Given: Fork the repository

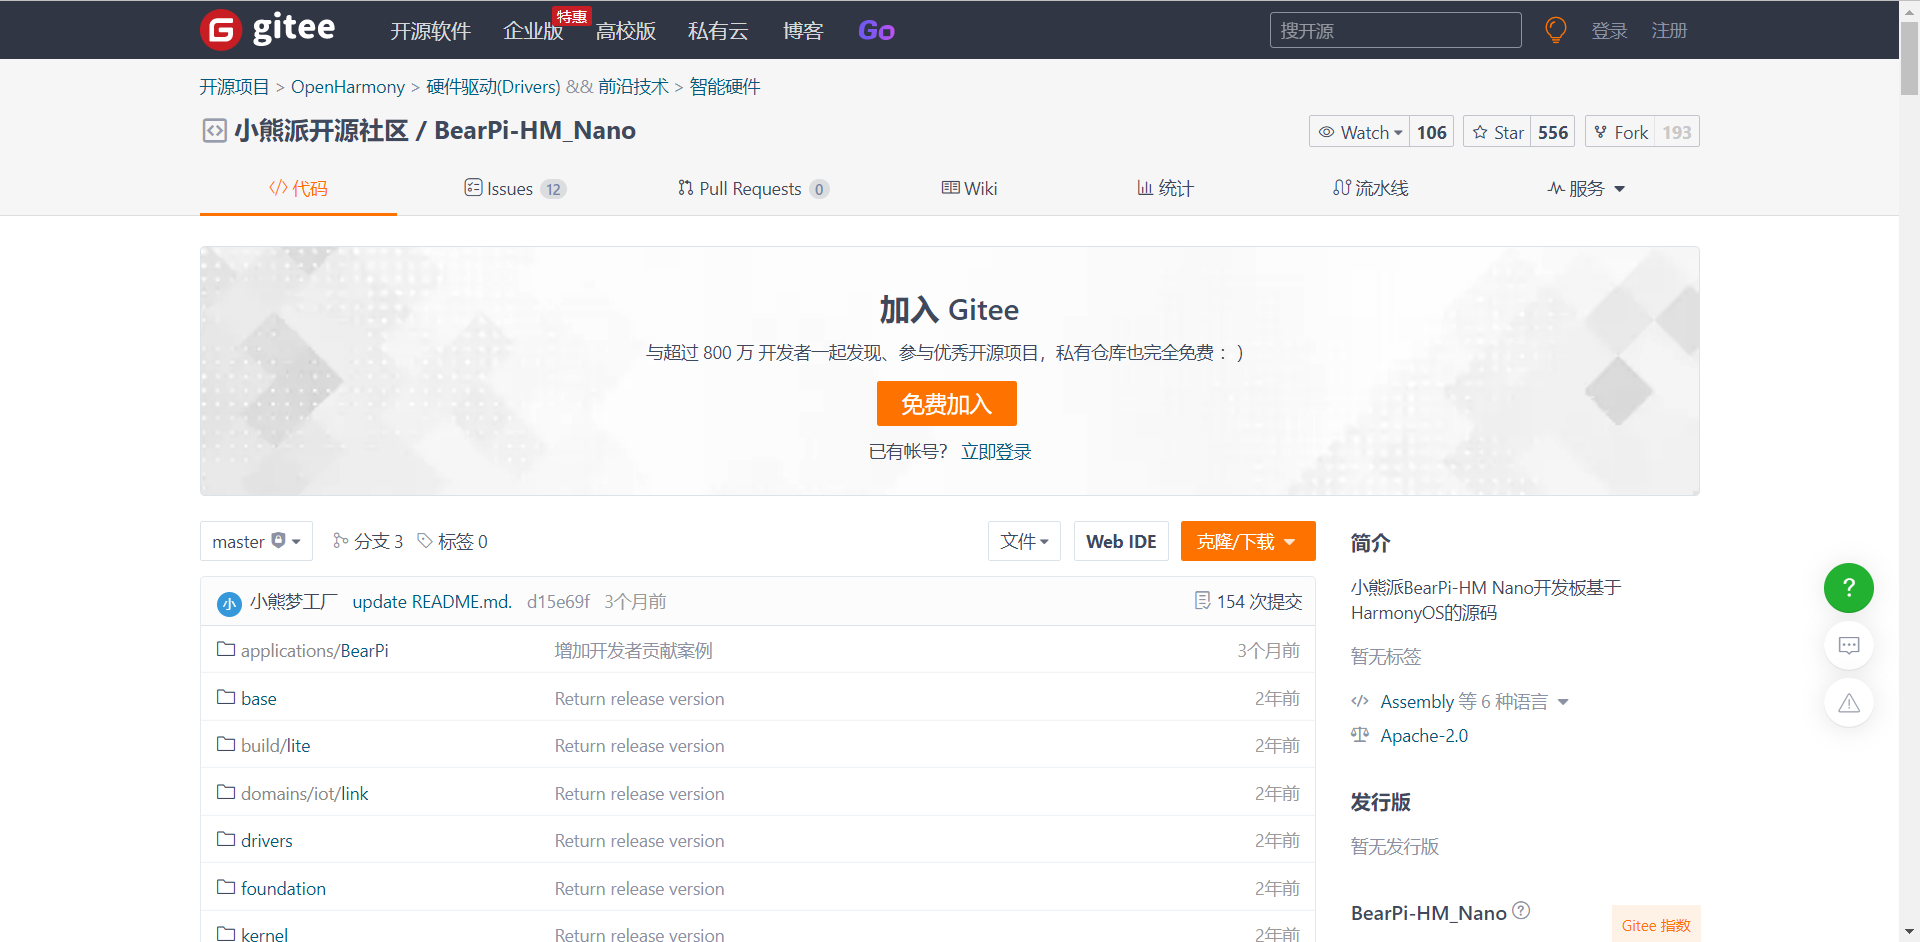Looking at the screenshot, I should click(x=1620, y=132).
